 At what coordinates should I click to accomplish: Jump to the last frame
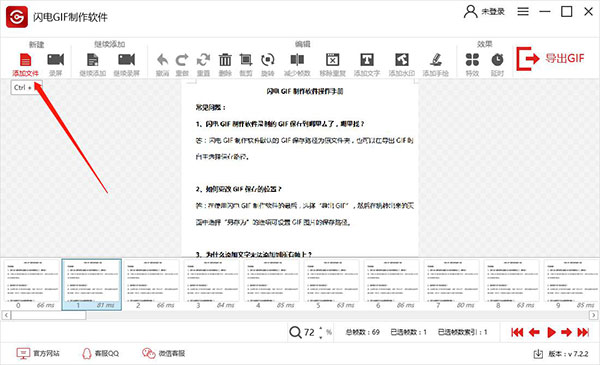click(583, 332)
